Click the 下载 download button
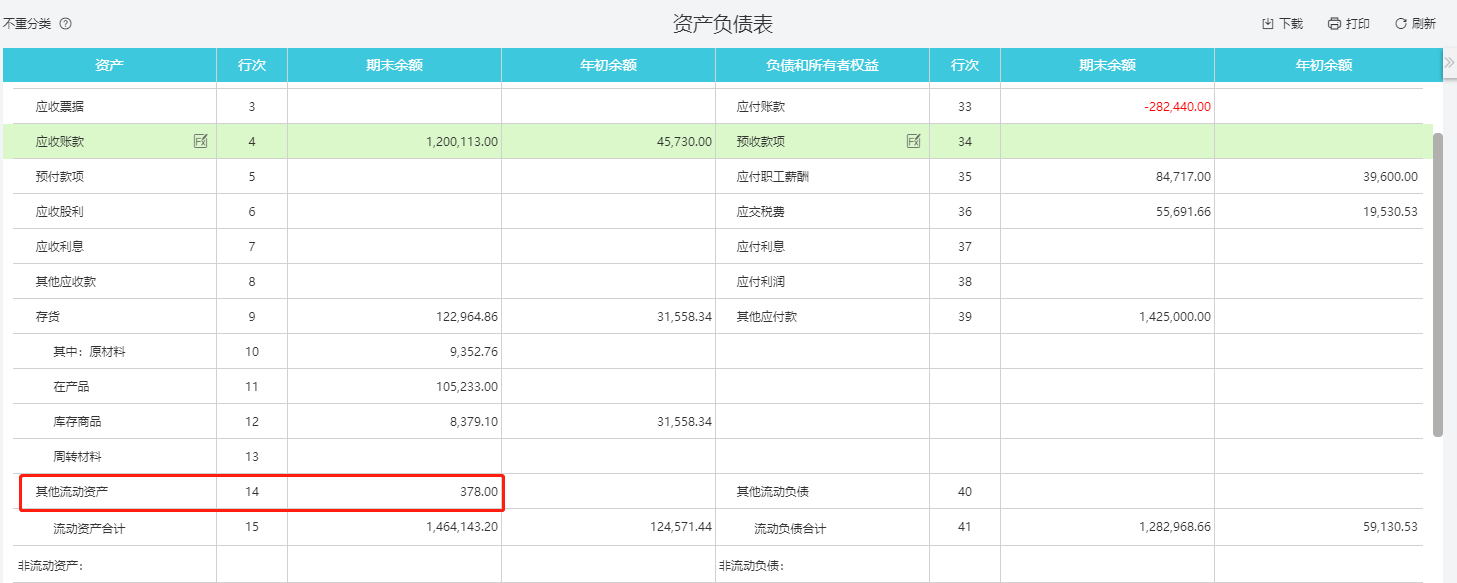Viewport: 1457px width, 583px height. (x=1282, y=24)
